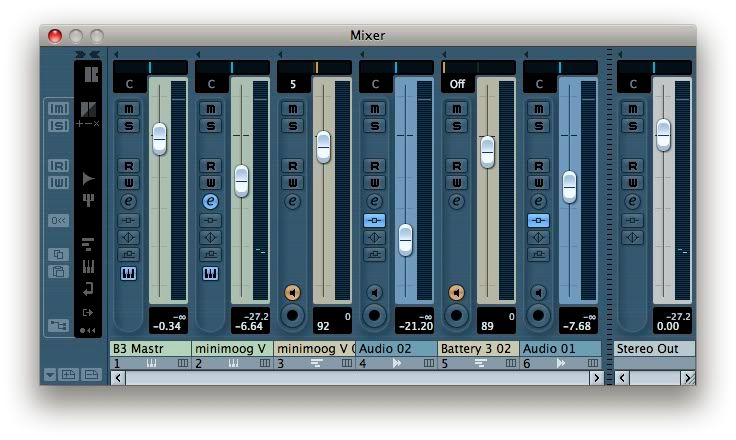Toggle FX return channels visibility icon
The image size is (736, 440).
coord(88,289)
